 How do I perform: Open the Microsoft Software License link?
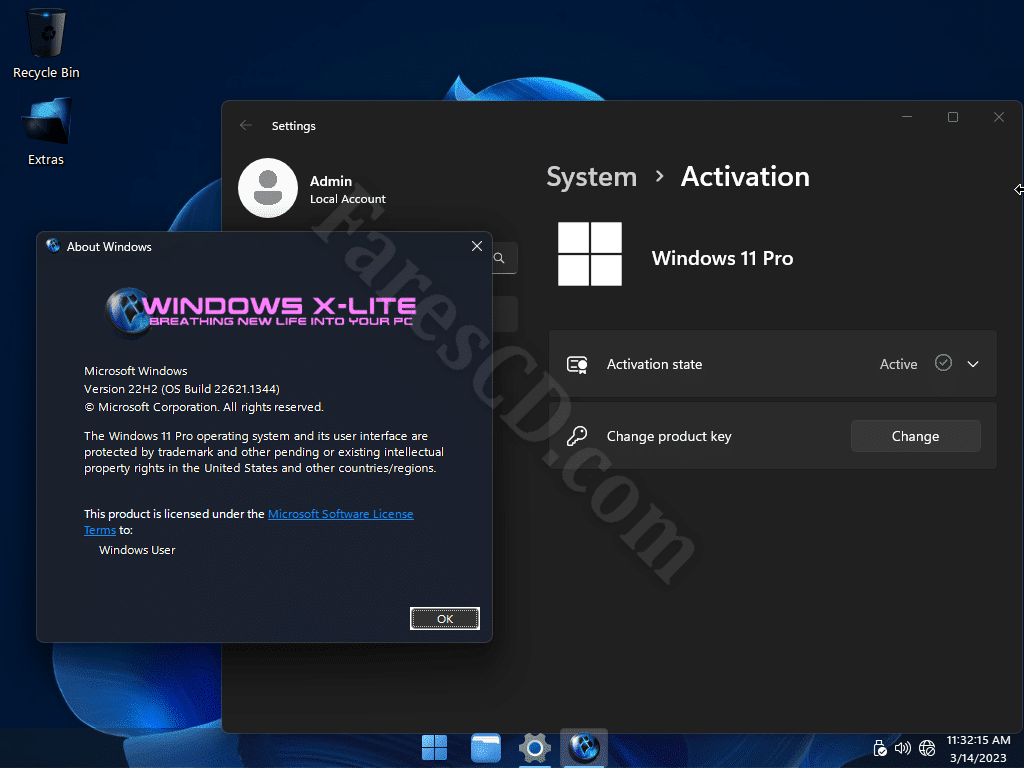[341, 514]
